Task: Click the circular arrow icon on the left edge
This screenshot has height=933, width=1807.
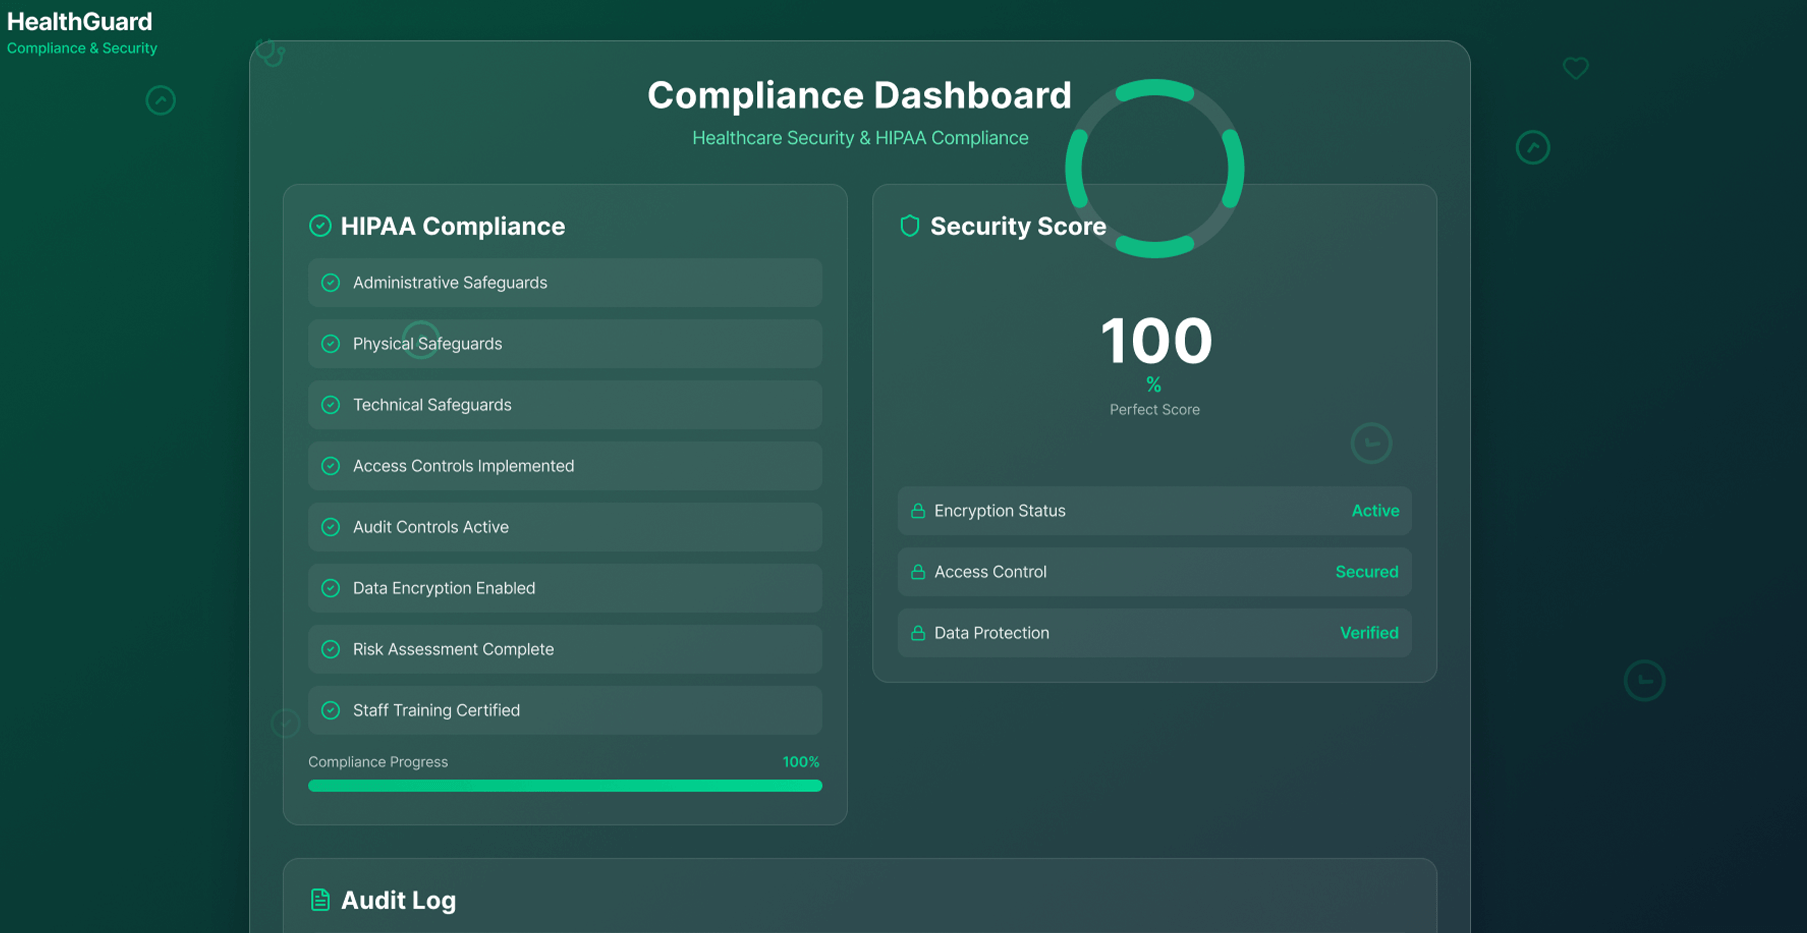Action: click(x=160, y=100)
